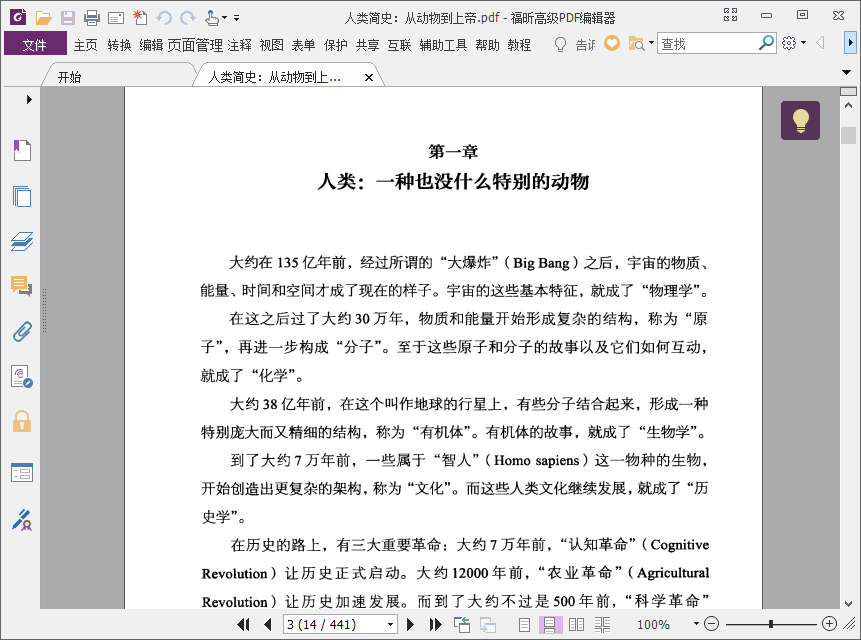Switch to the 转换 ribbon tab
Image resolution: width=861 pixels, height=640 pixels.
pos(119,45)
